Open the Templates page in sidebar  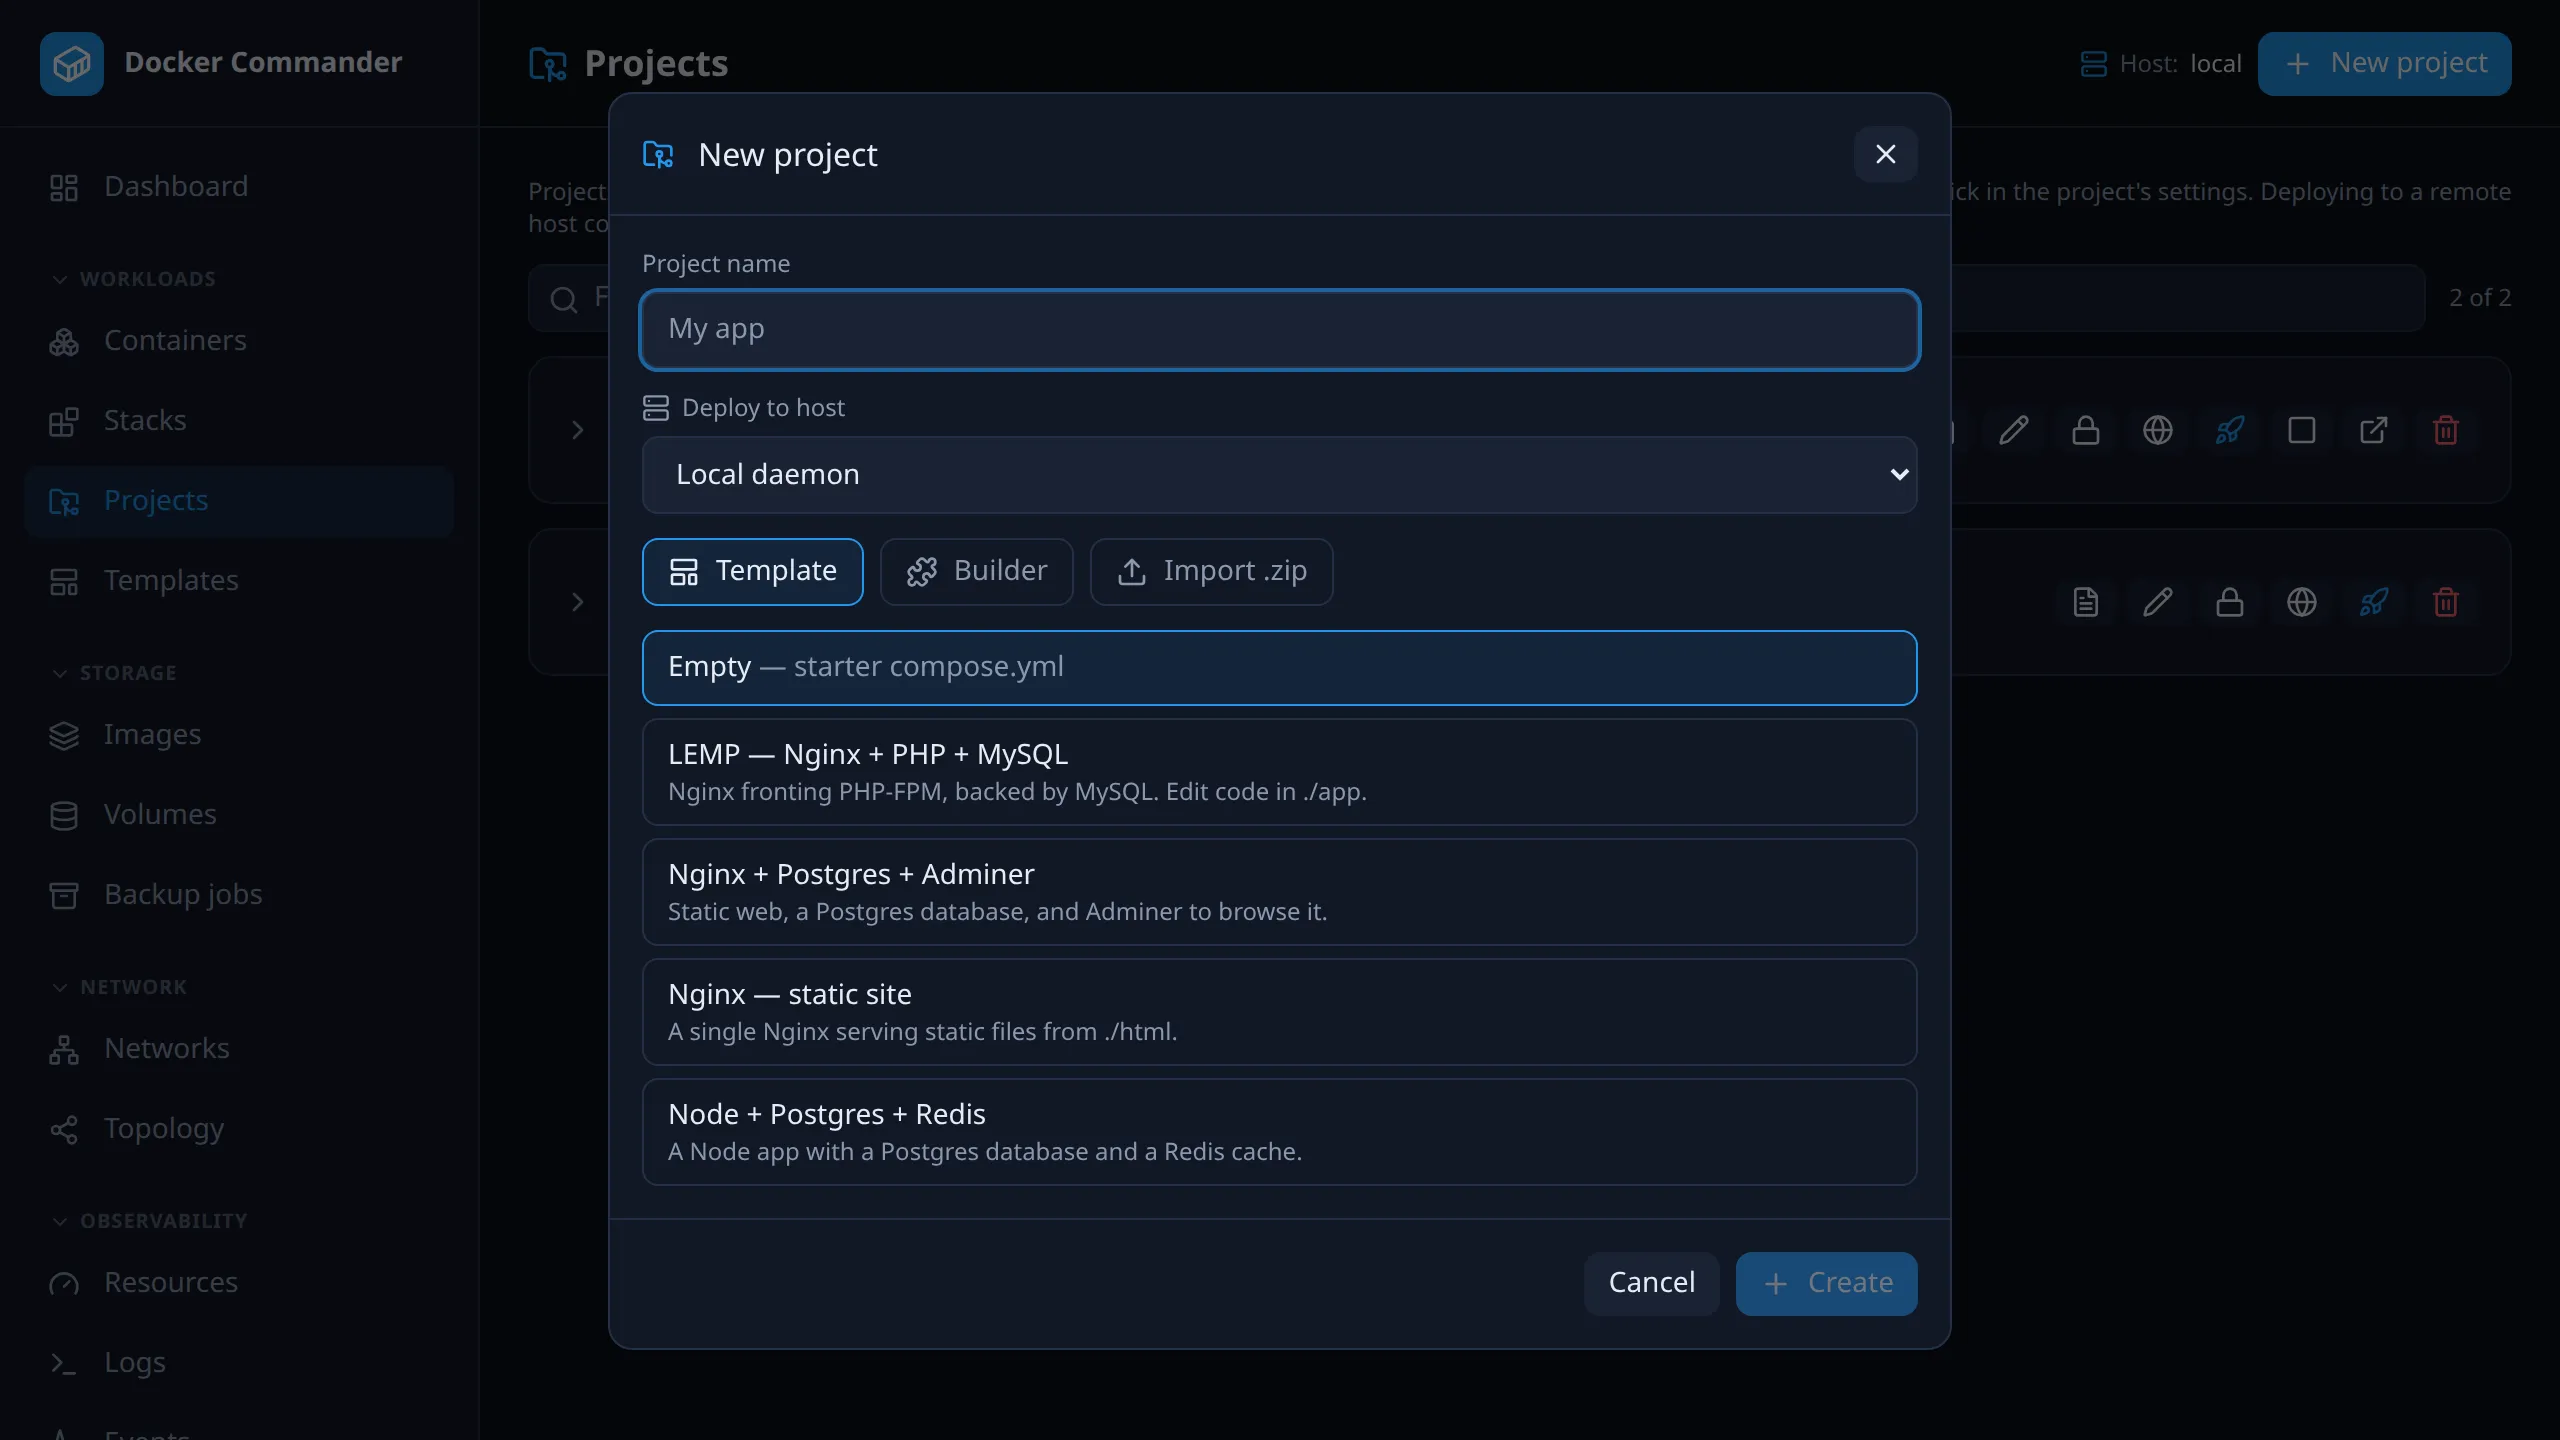[x=239, y=581]
